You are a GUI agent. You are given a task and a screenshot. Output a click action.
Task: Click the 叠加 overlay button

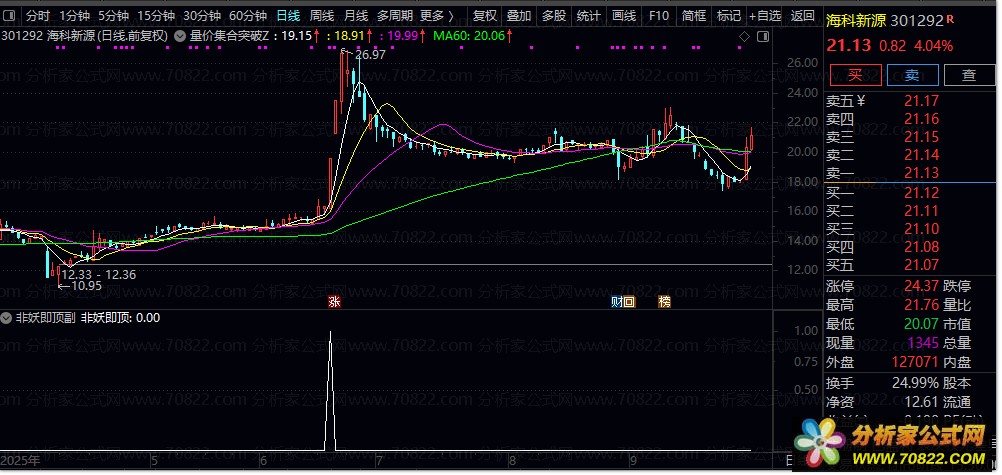pyautogui.click(x=519, y=16)
